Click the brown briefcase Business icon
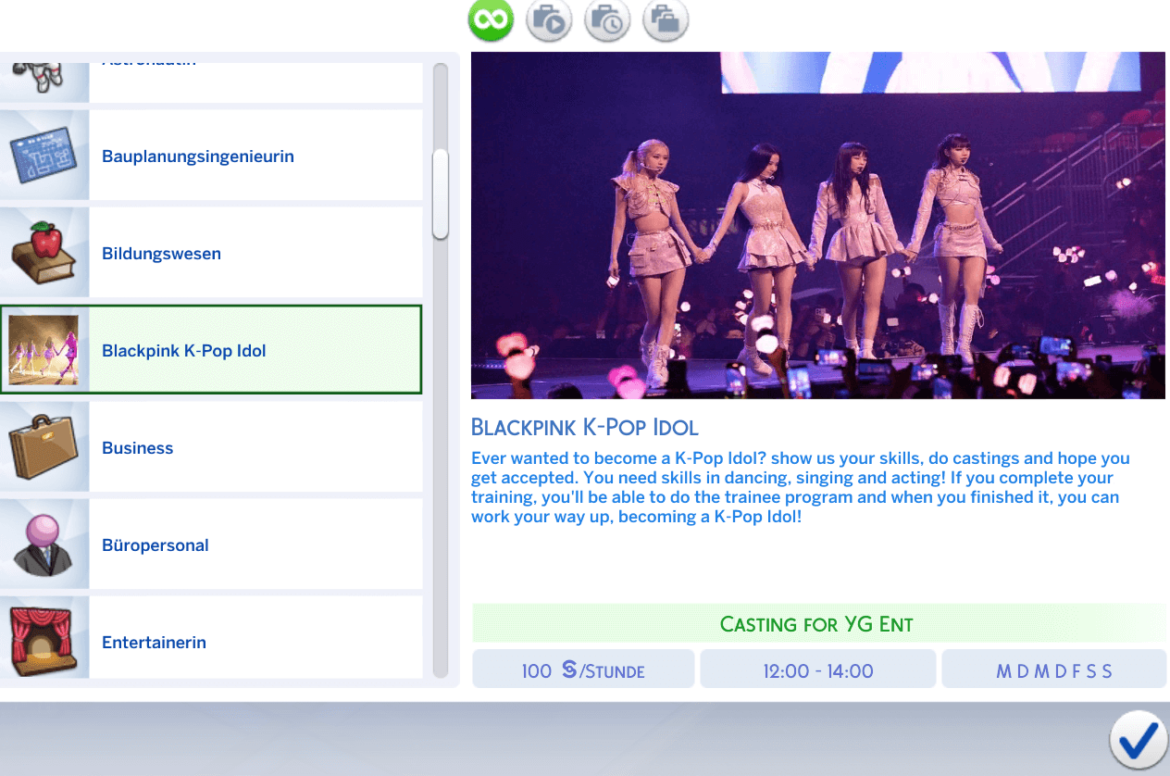Screen dimensions: 1170x776 pyautogui.click(x=43, y=448)
